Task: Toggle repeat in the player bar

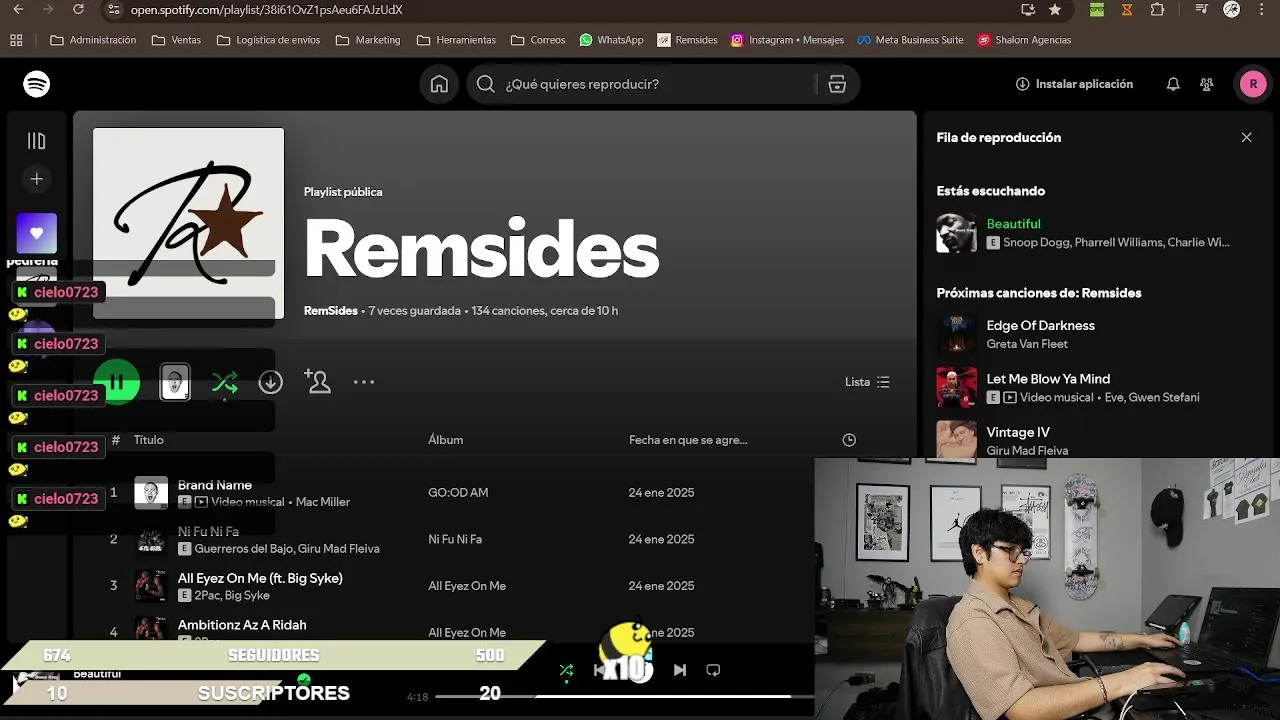Action: point(713,670)
